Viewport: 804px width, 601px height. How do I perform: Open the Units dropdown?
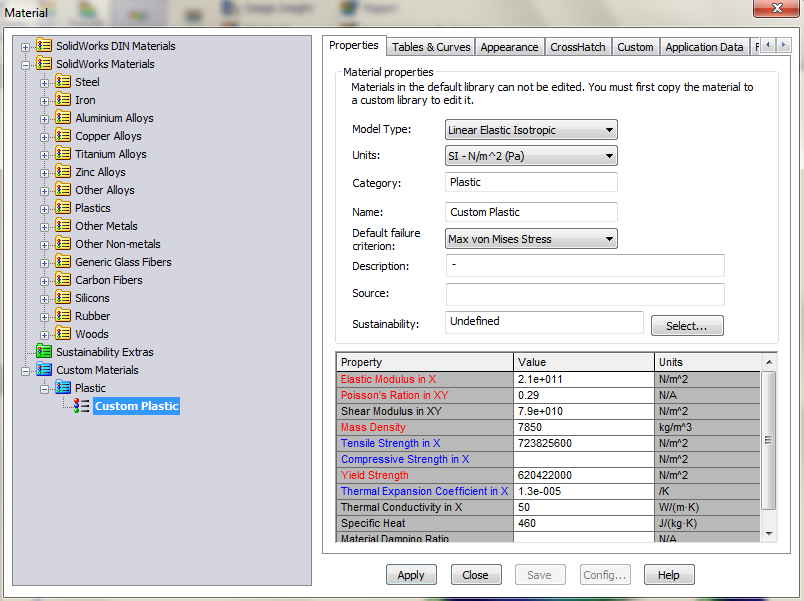[531, 156]
